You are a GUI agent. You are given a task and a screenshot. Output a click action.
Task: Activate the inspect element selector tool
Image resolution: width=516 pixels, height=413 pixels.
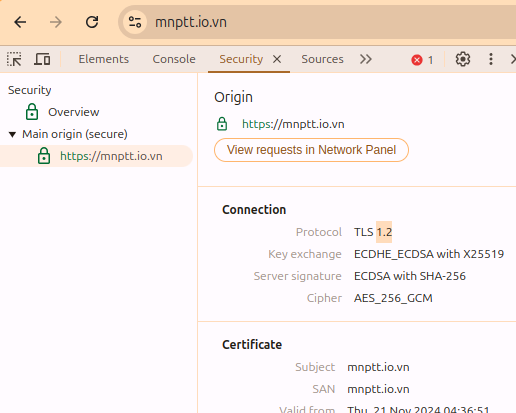click(x=14, y=59)
